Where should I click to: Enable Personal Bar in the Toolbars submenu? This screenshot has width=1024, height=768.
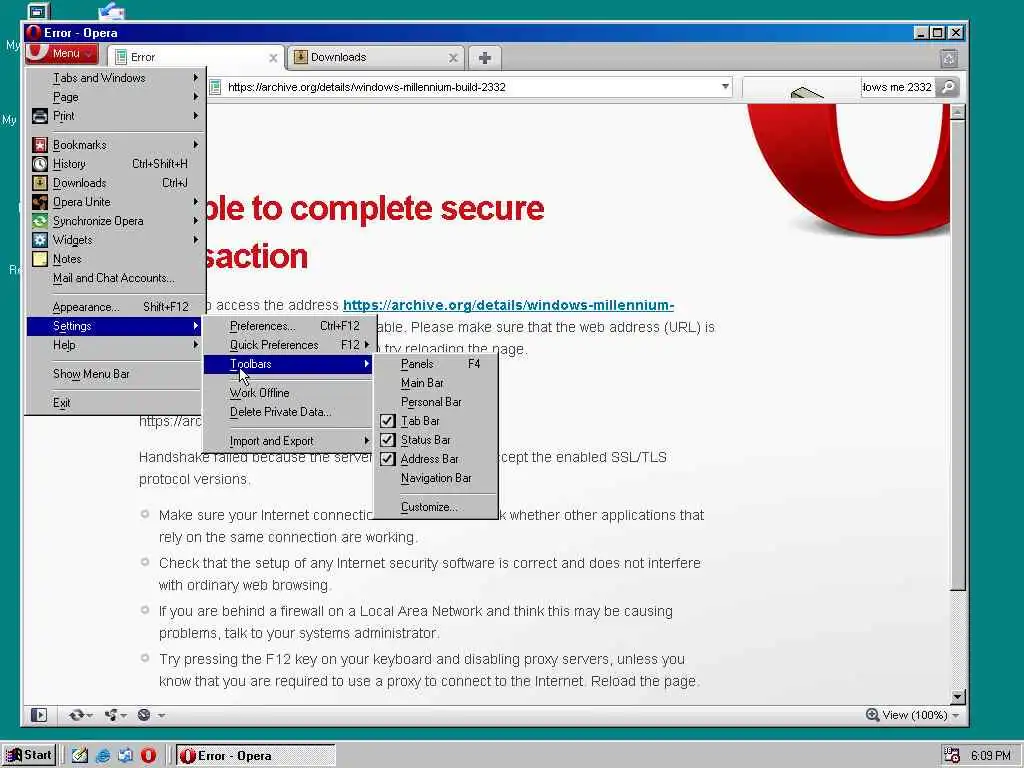436,402
